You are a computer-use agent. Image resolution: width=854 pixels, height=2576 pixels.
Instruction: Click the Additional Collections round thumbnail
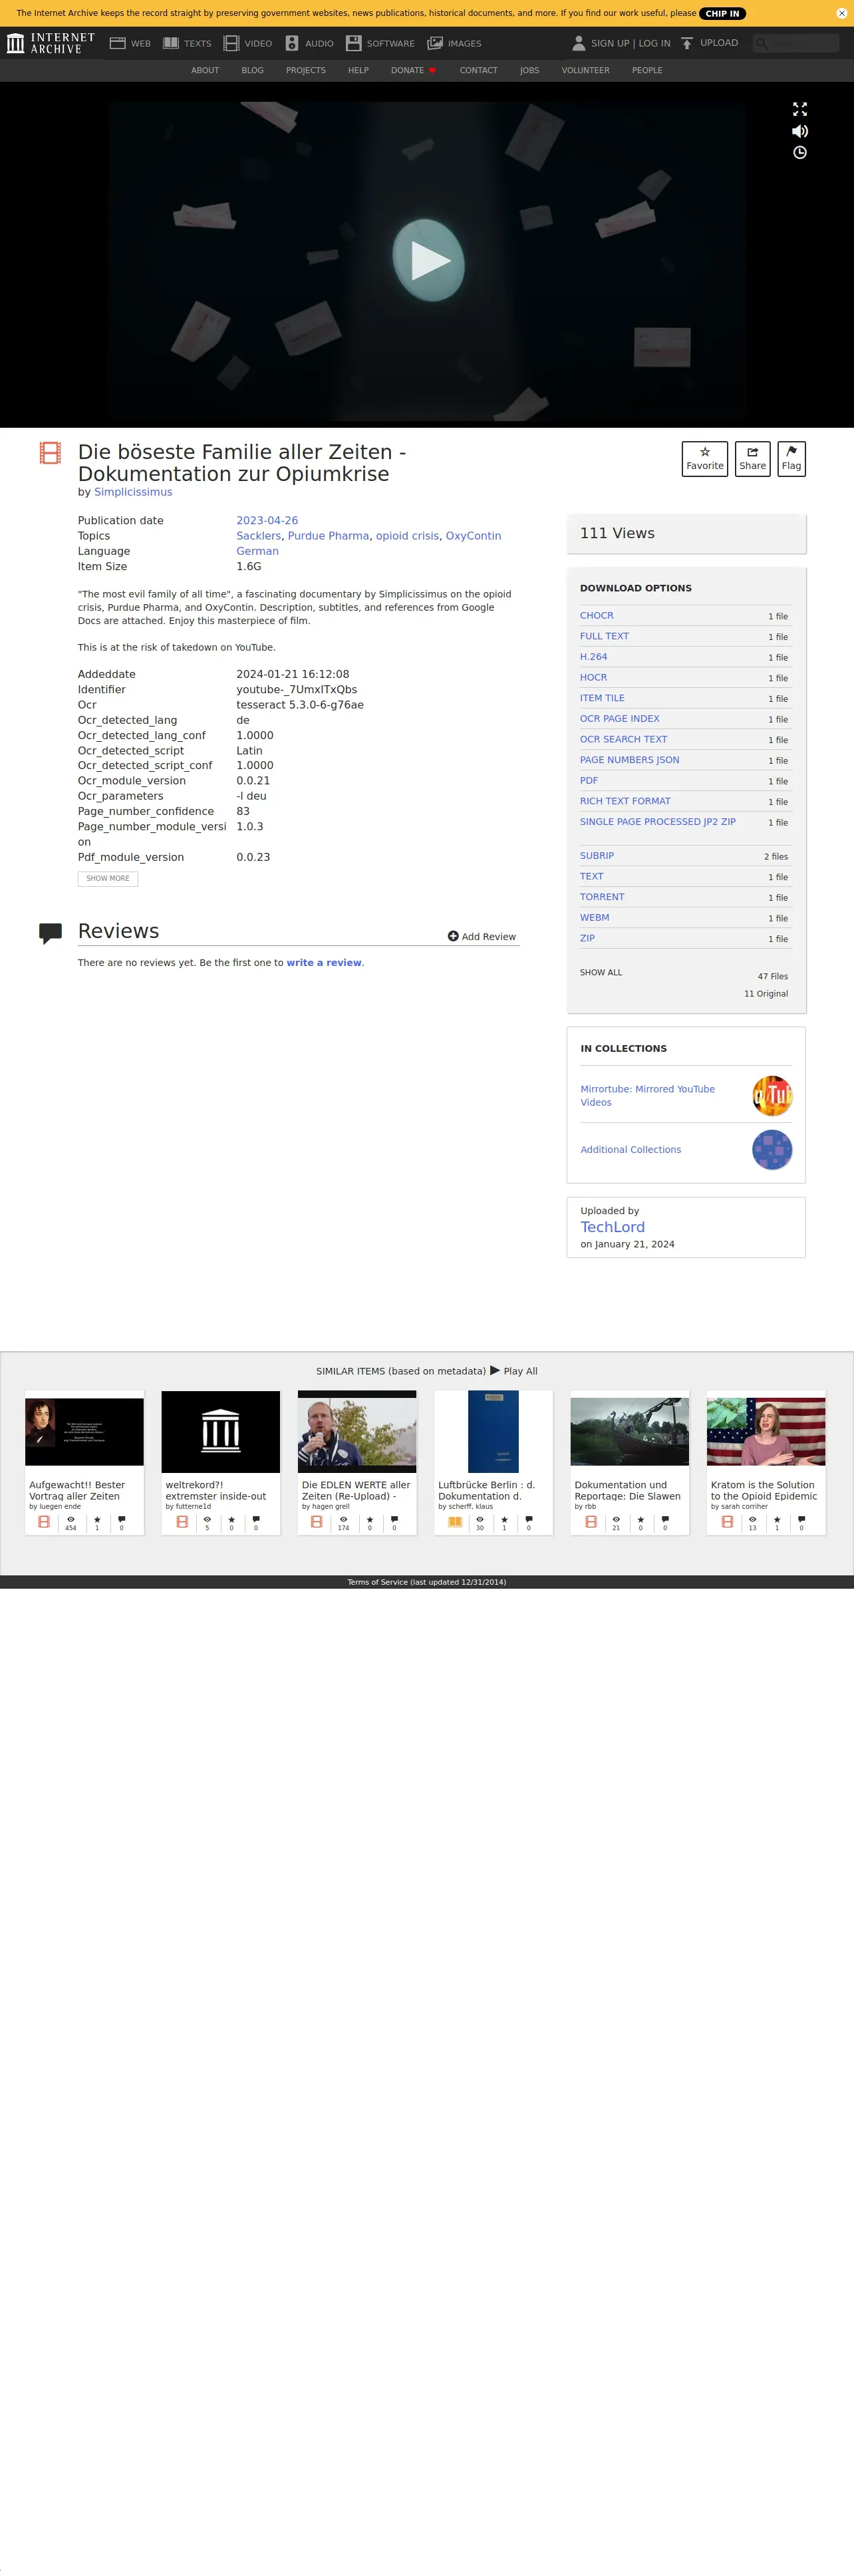tap(772, 1150)
